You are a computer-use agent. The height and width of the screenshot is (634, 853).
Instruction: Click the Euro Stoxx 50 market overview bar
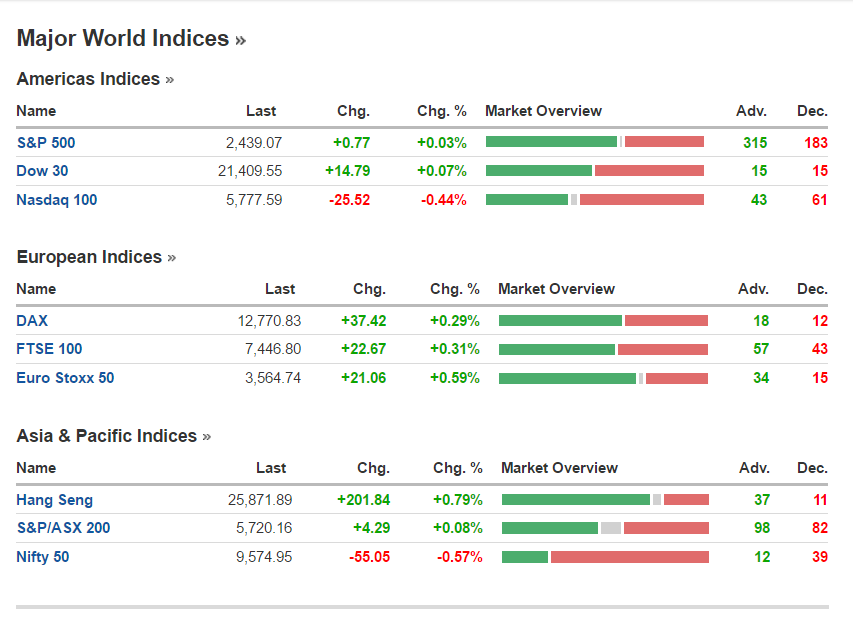point(603,378)
